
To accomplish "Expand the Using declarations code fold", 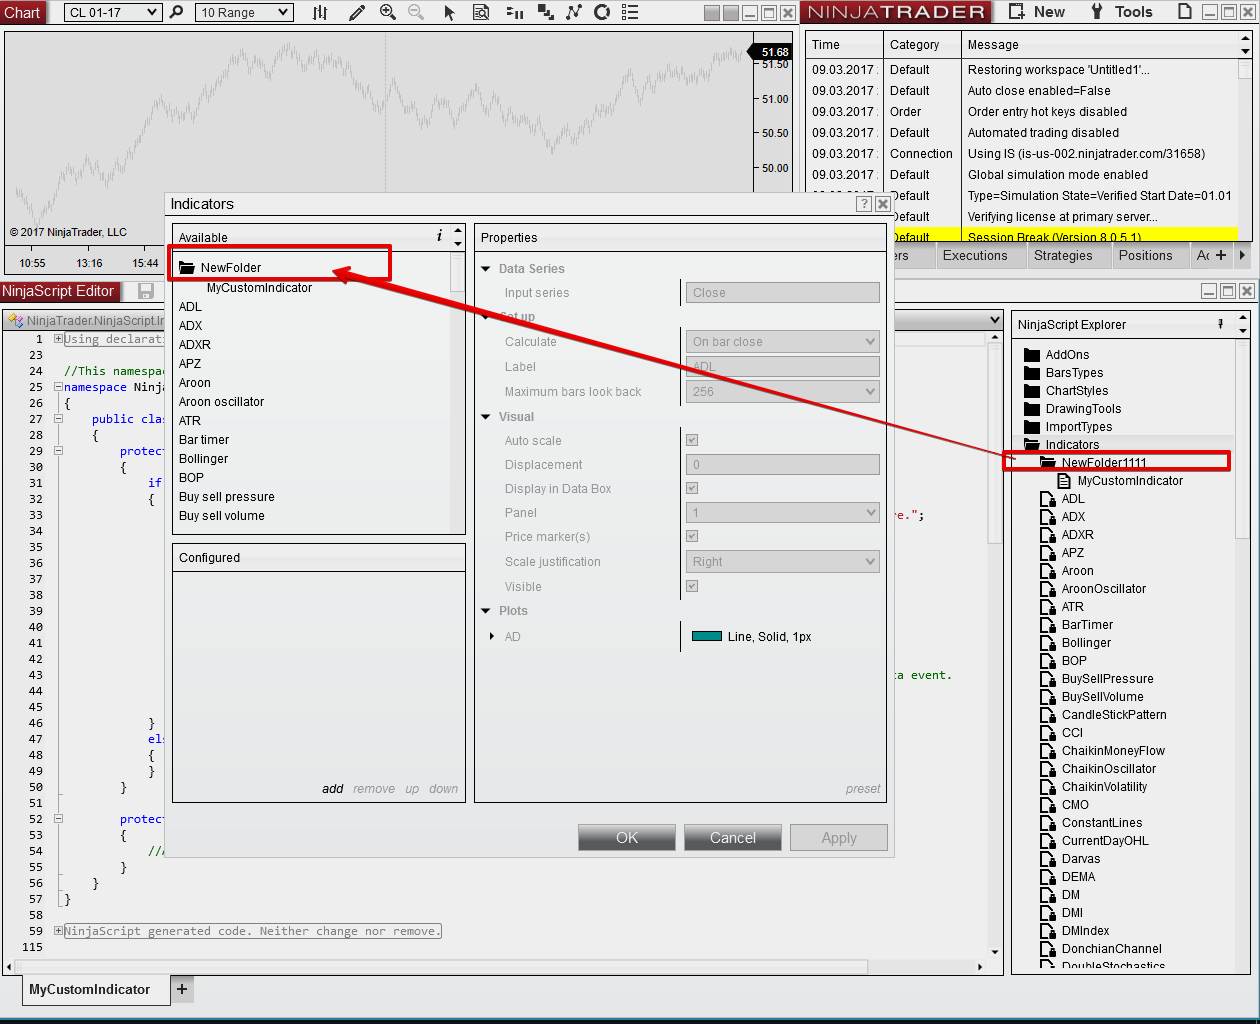I will (58, 339).
